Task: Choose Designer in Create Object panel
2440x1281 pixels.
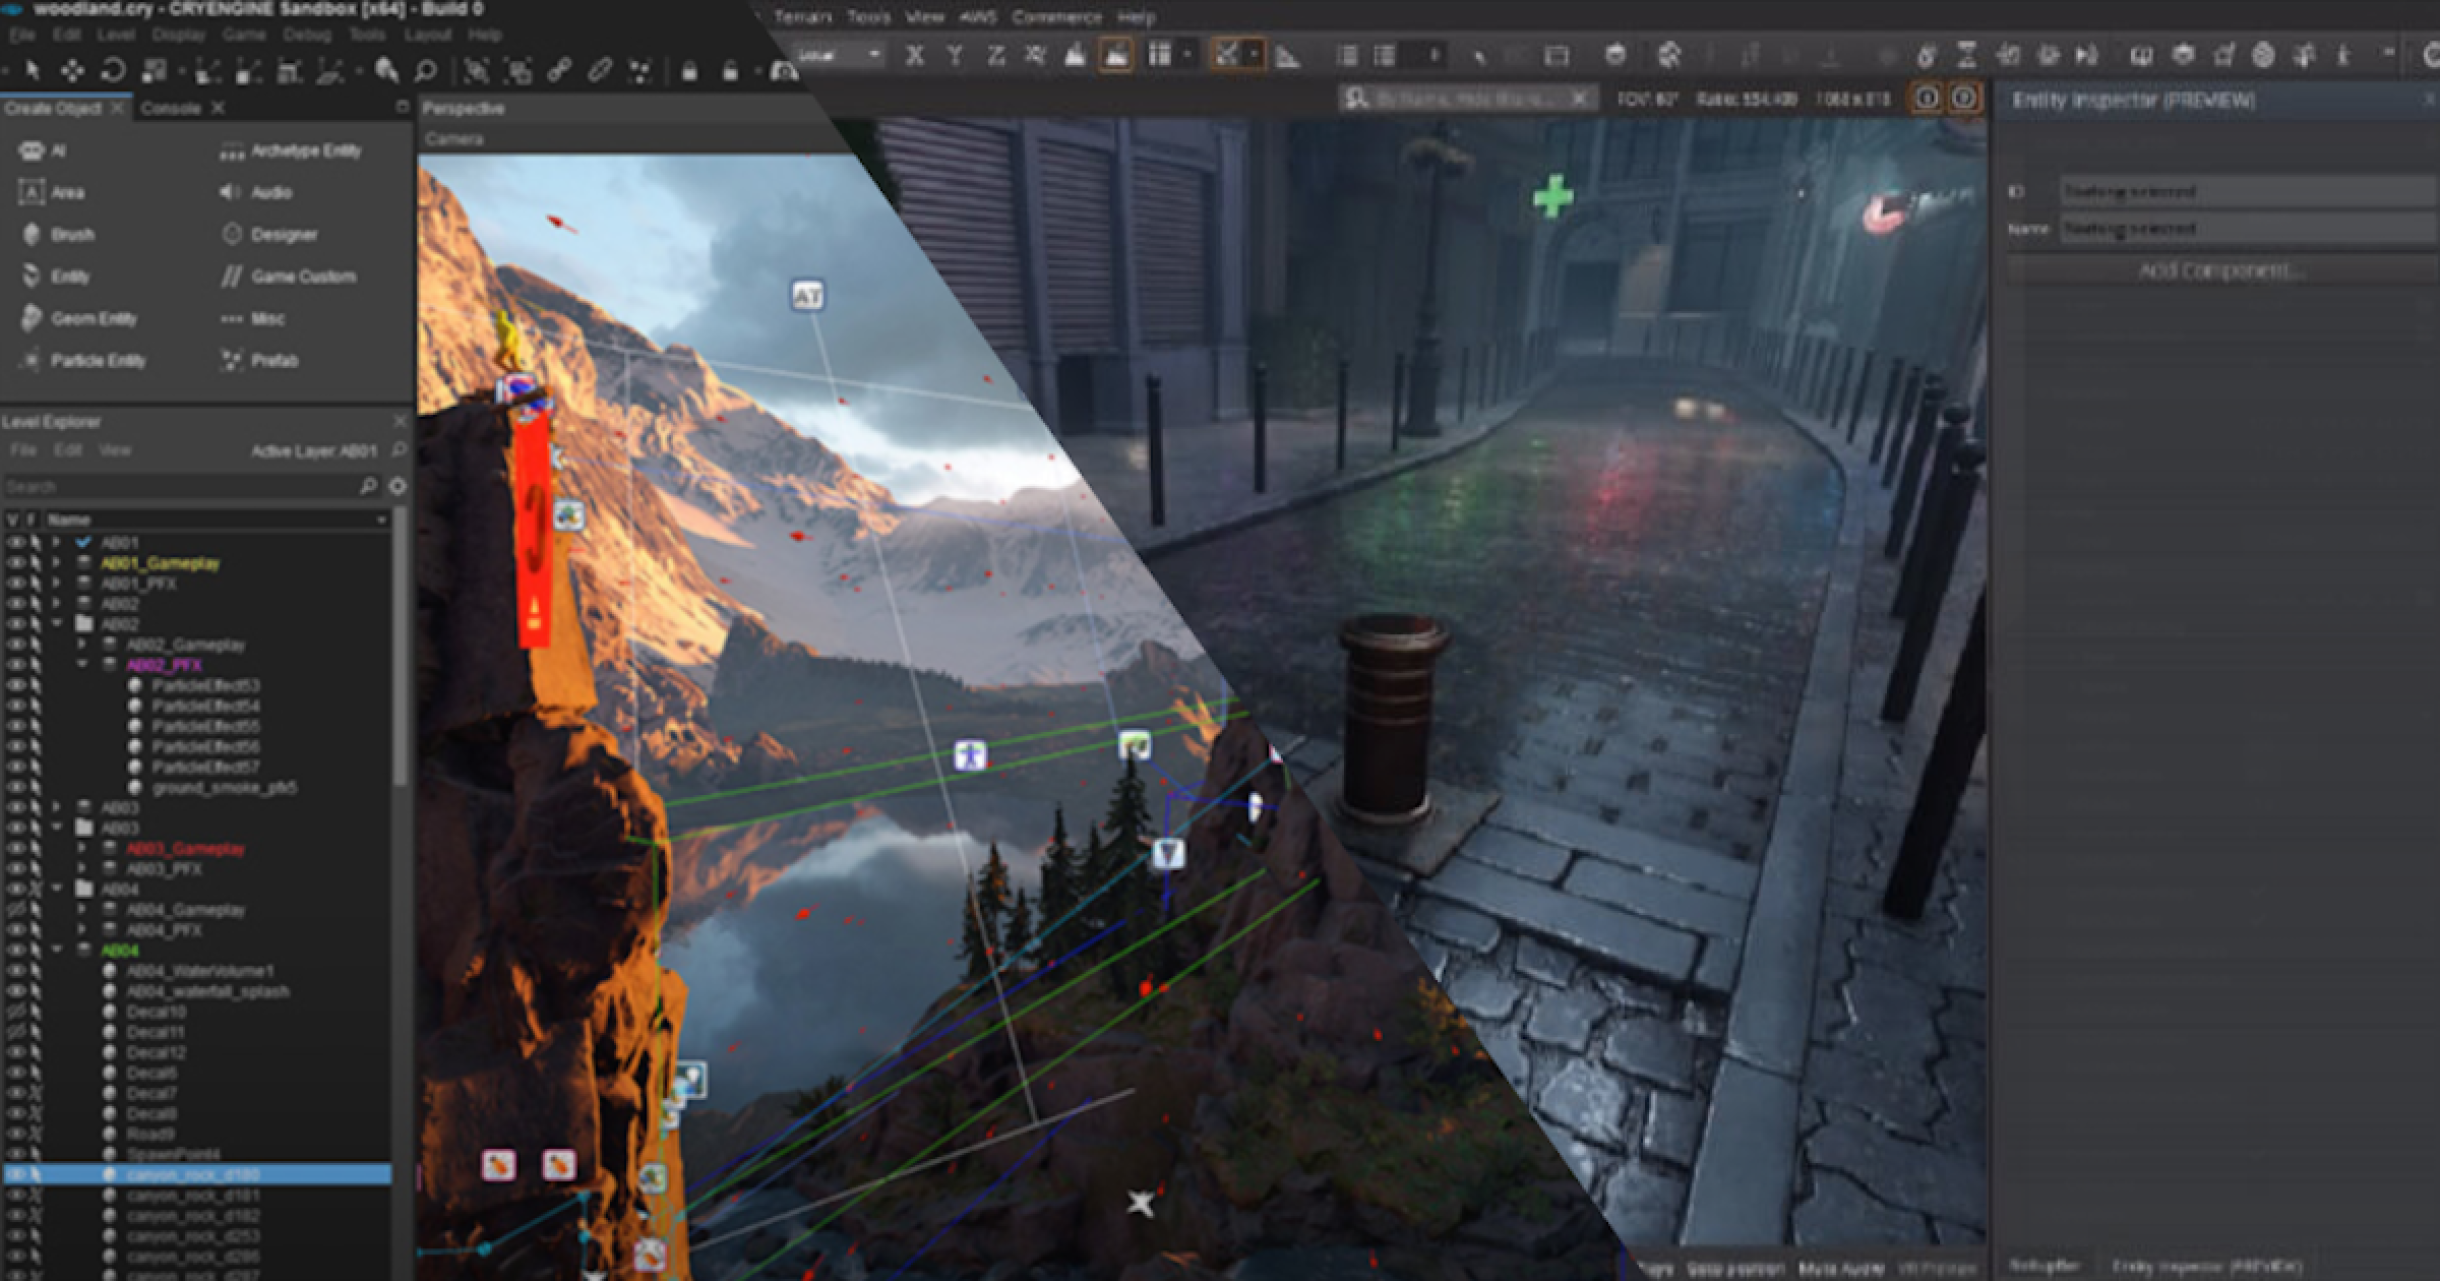Action: click(270, 235)
